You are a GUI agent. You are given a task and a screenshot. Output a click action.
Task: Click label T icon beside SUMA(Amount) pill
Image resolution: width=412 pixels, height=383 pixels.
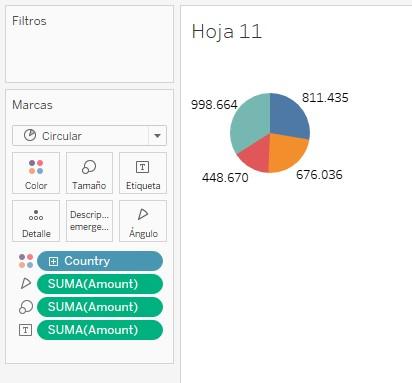[x=26, y=330]
